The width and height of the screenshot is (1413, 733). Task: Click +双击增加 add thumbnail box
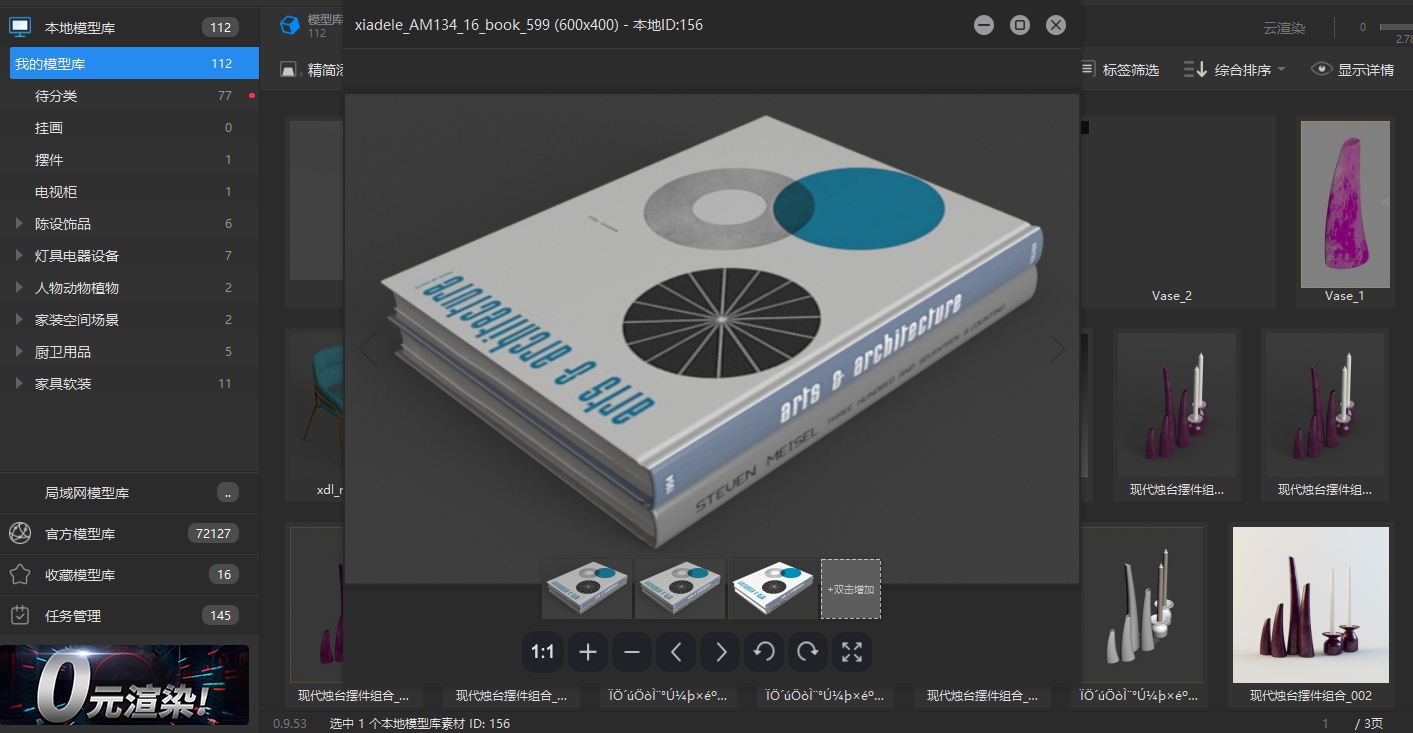tap(851, 589)
